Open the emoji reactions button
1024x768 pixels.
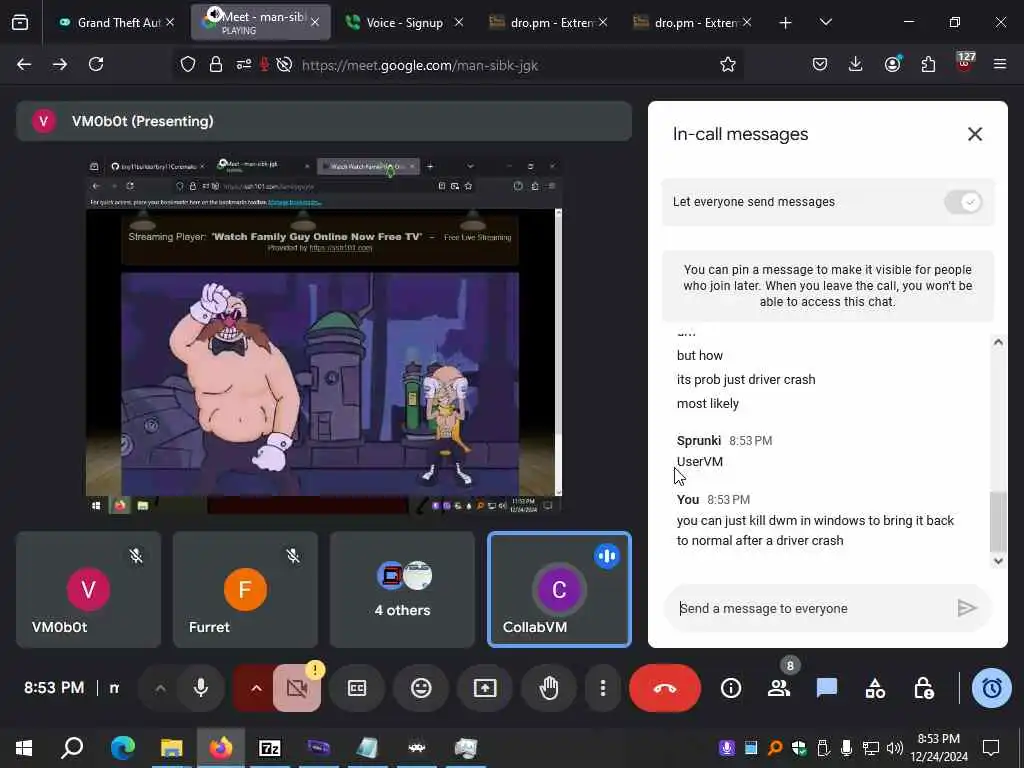click(x=421, y=688)
